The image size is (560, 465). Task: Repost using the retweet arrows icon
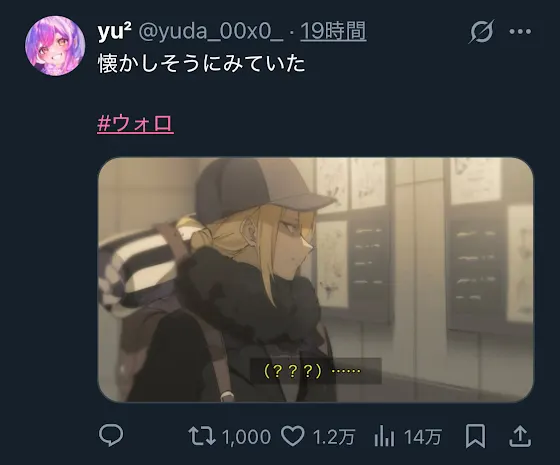(x=202, y=436)
